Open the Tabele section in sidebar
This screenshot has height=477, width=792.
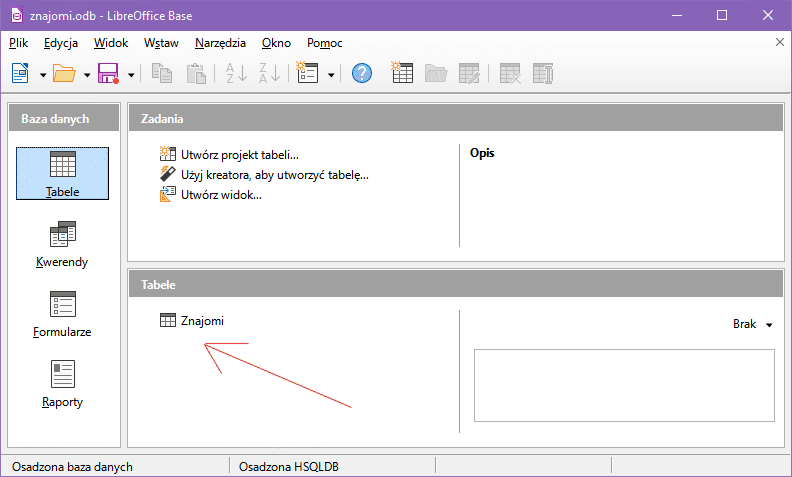(62, 172)
